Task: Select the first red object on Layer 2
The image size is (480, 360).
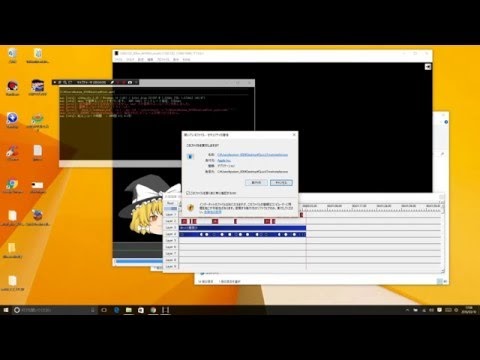Action: click(x=184, y=221)
